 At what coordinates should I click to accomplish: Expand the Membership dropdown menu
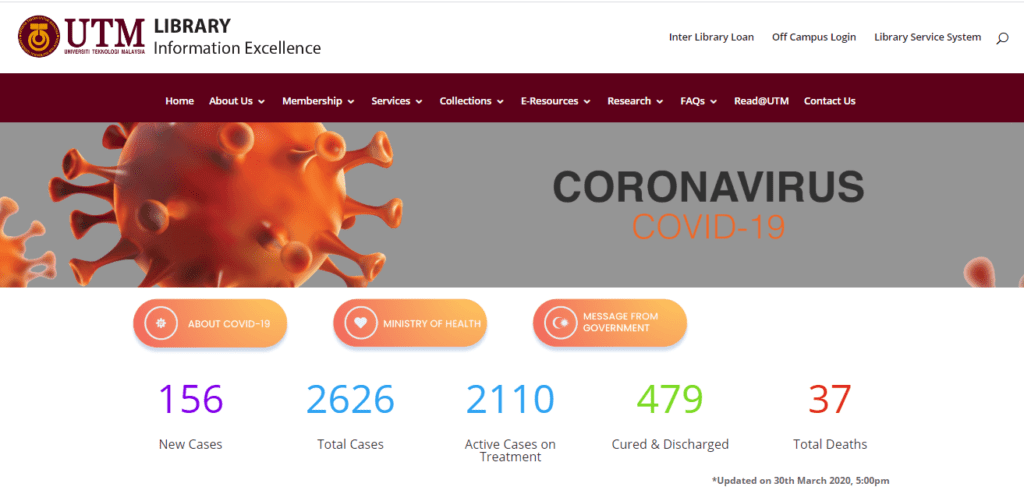pyautogui.click(x=318, y=101)
